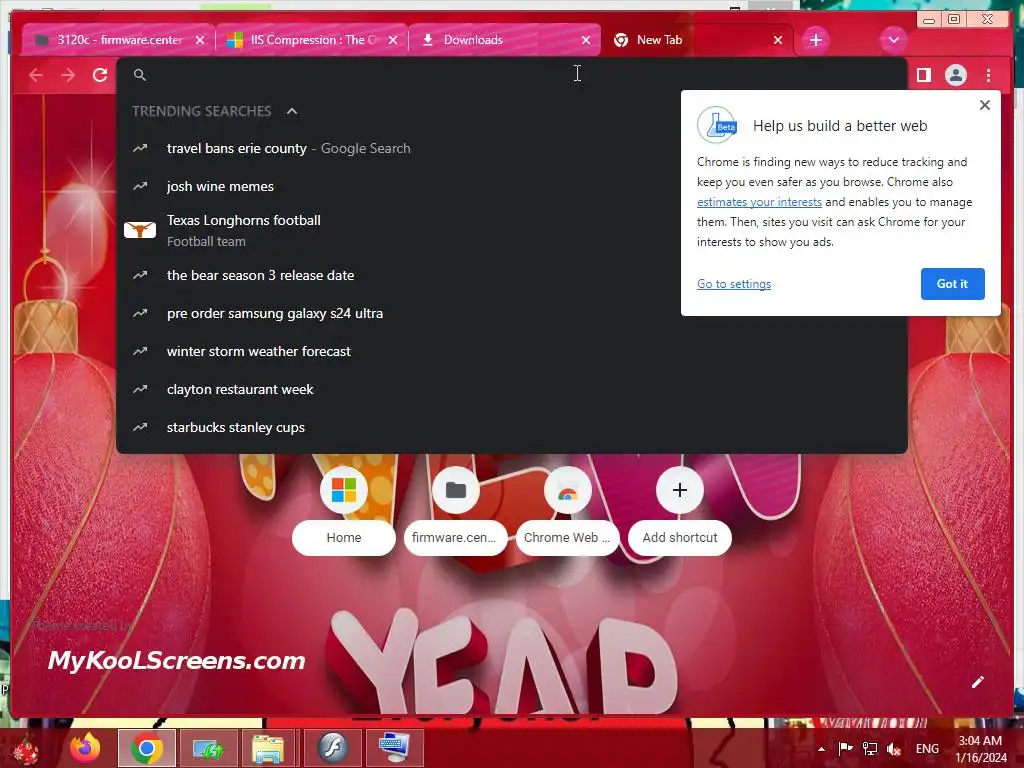The width and height of the screenshot is (1024, 768).
Task: Click the Beta flask icon in the popup
Action: [717, 125]
